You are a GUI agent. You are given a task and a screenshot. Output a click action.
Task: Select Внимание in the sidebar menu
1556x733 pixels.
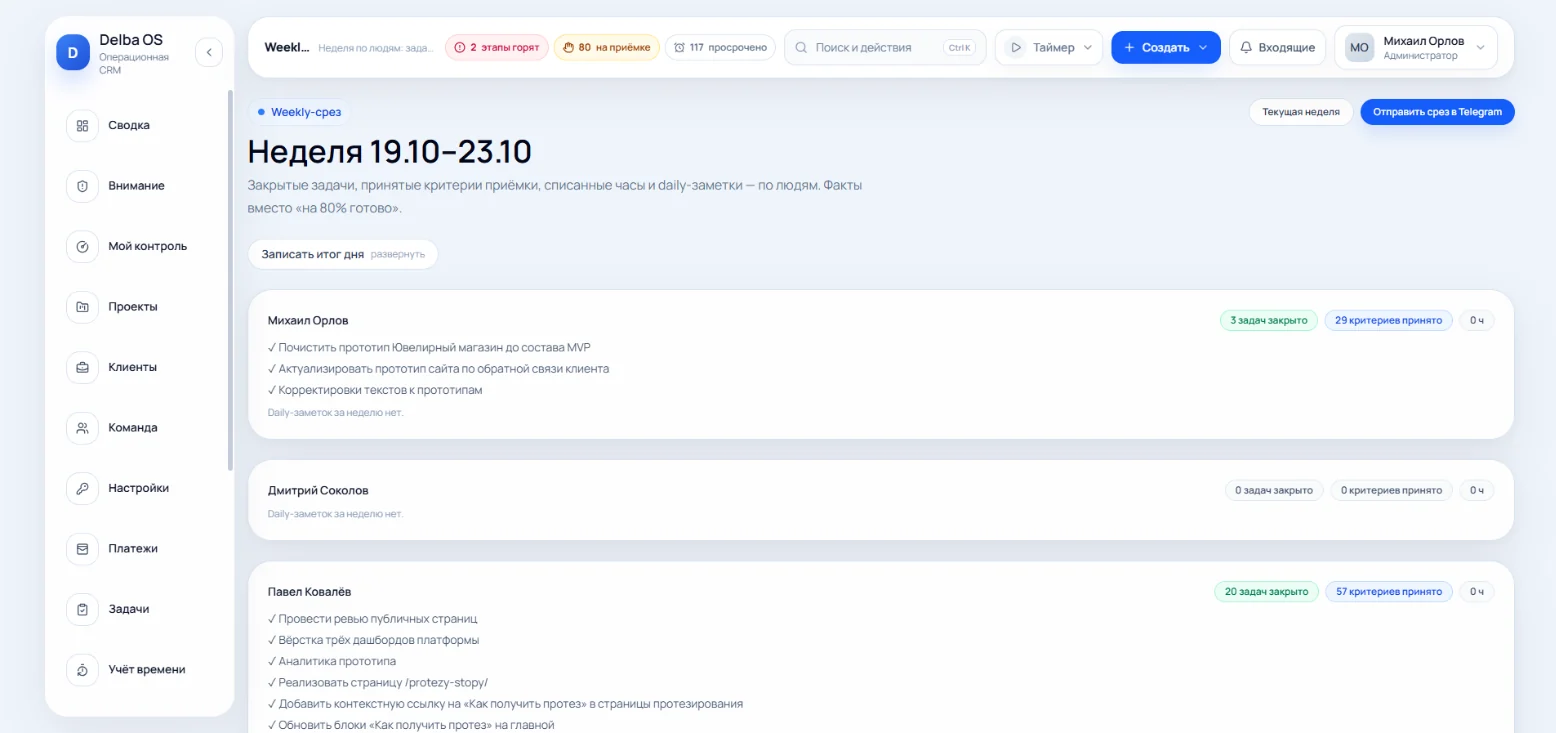click(136, 186)
